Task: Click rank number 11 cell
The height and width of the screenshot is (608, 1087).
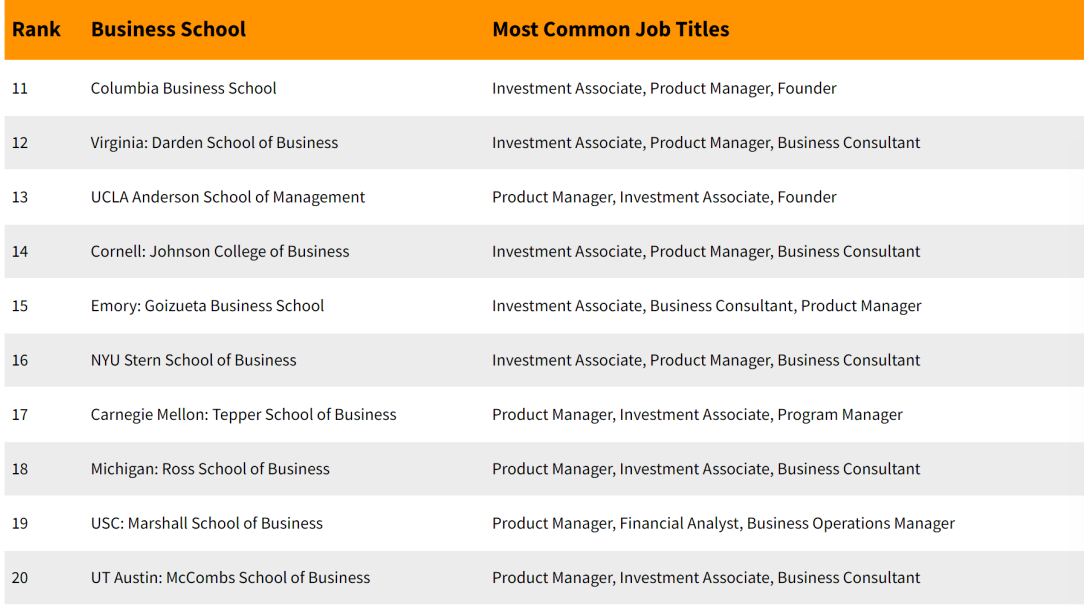Action: point(20,88)
